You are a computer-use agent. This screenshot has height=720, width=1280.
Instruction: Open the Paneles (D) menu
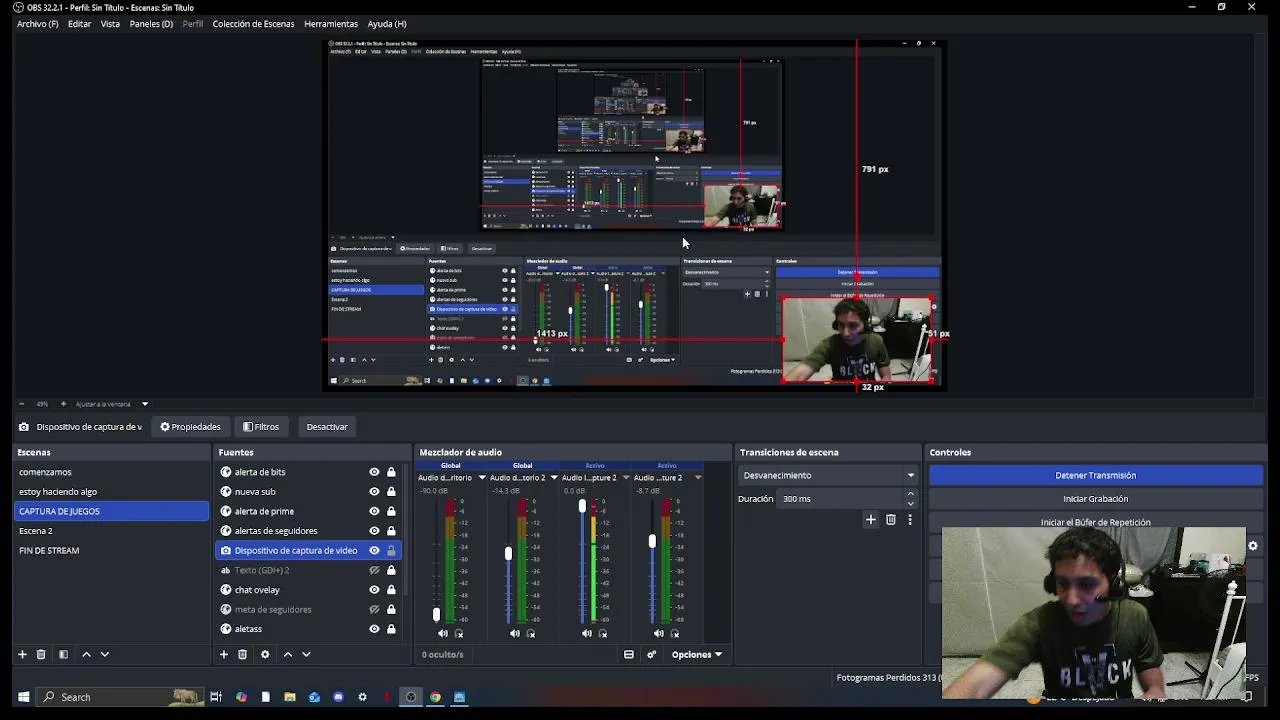[151, 24]
